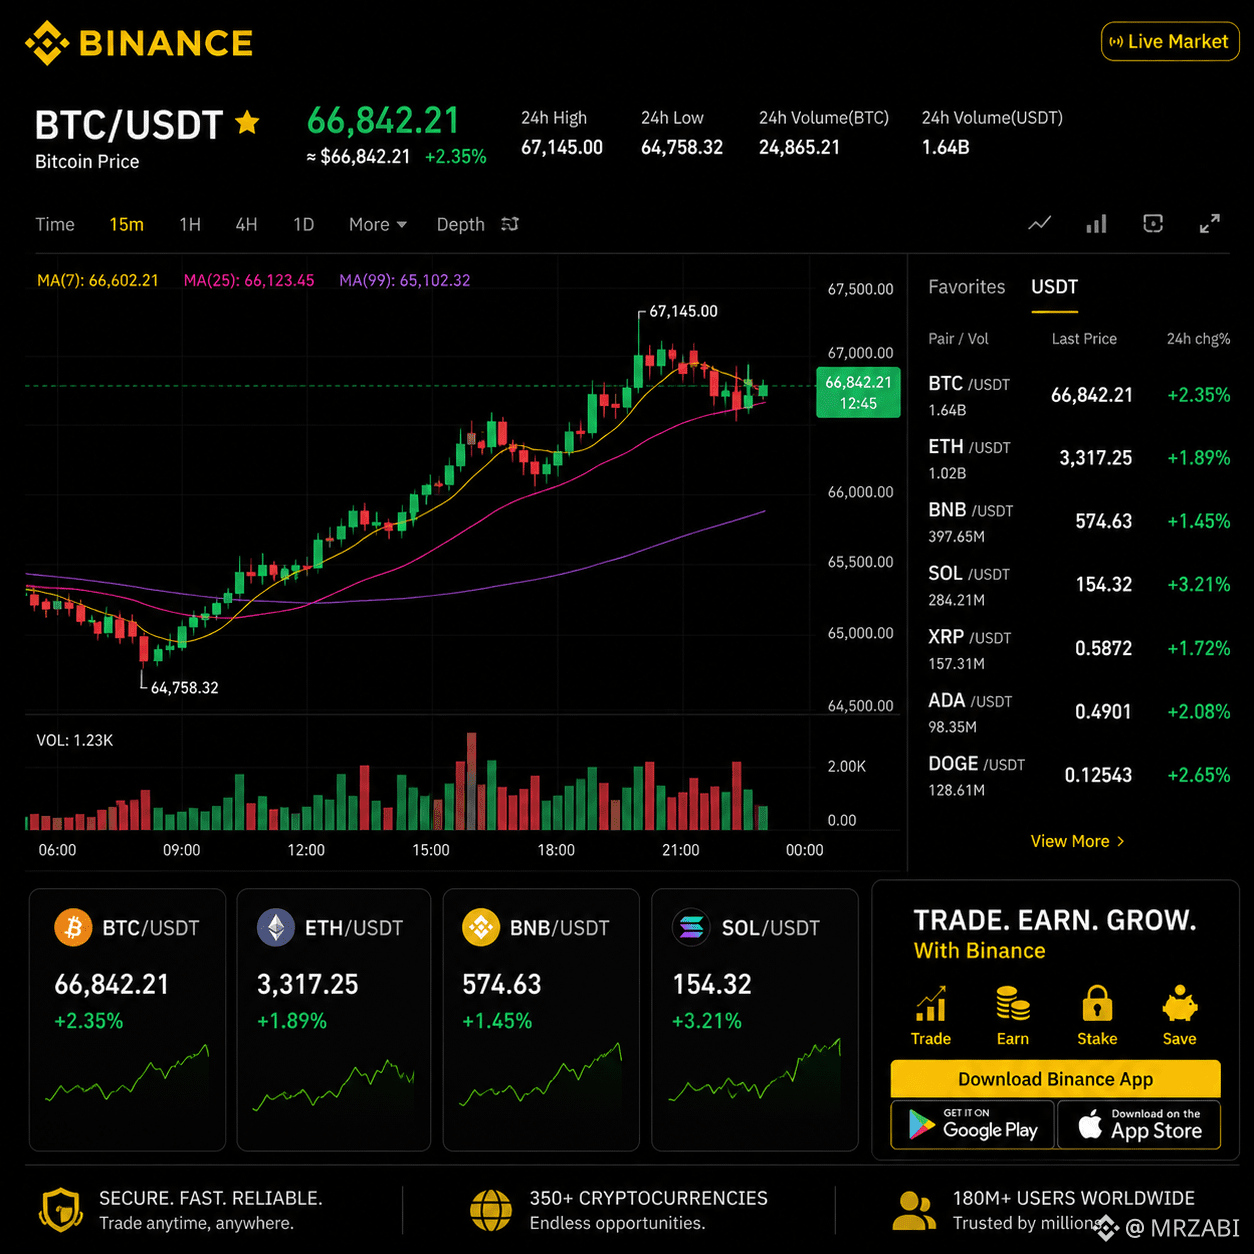Click the Ethereum coin icon on ETH card

pyautogui.click(x=276, y=928)
